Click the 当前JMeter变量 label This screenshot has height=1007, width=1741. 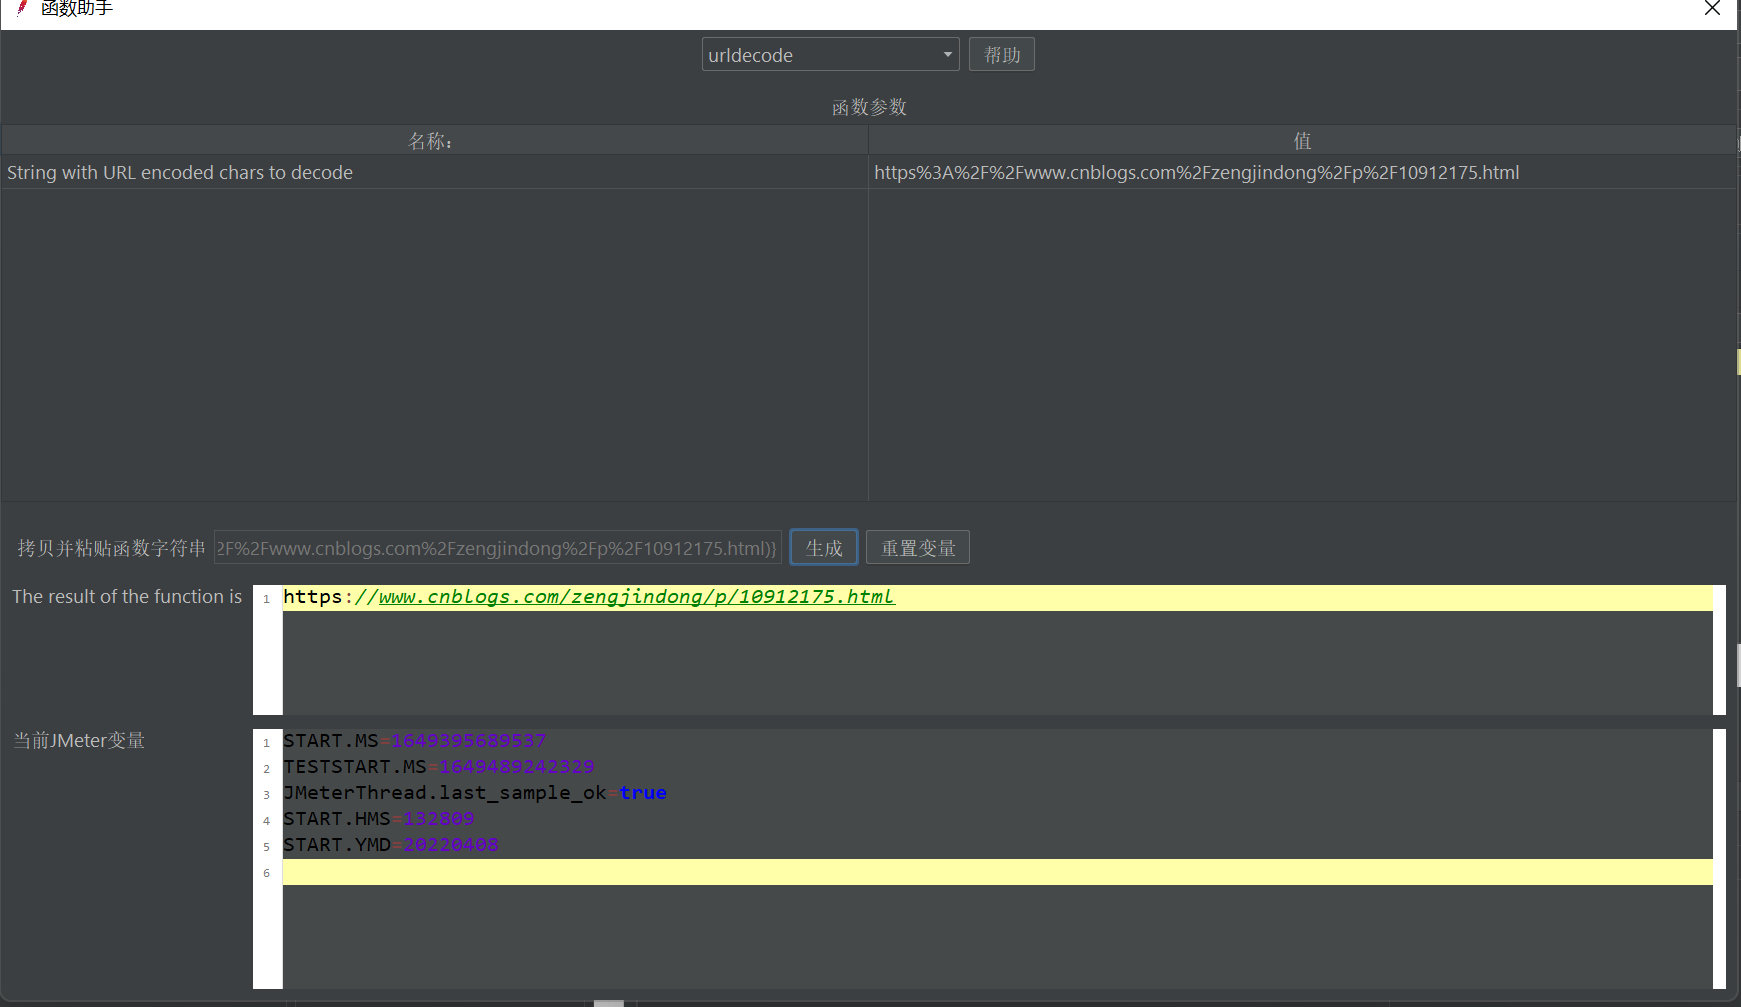[x=79, y=741]
